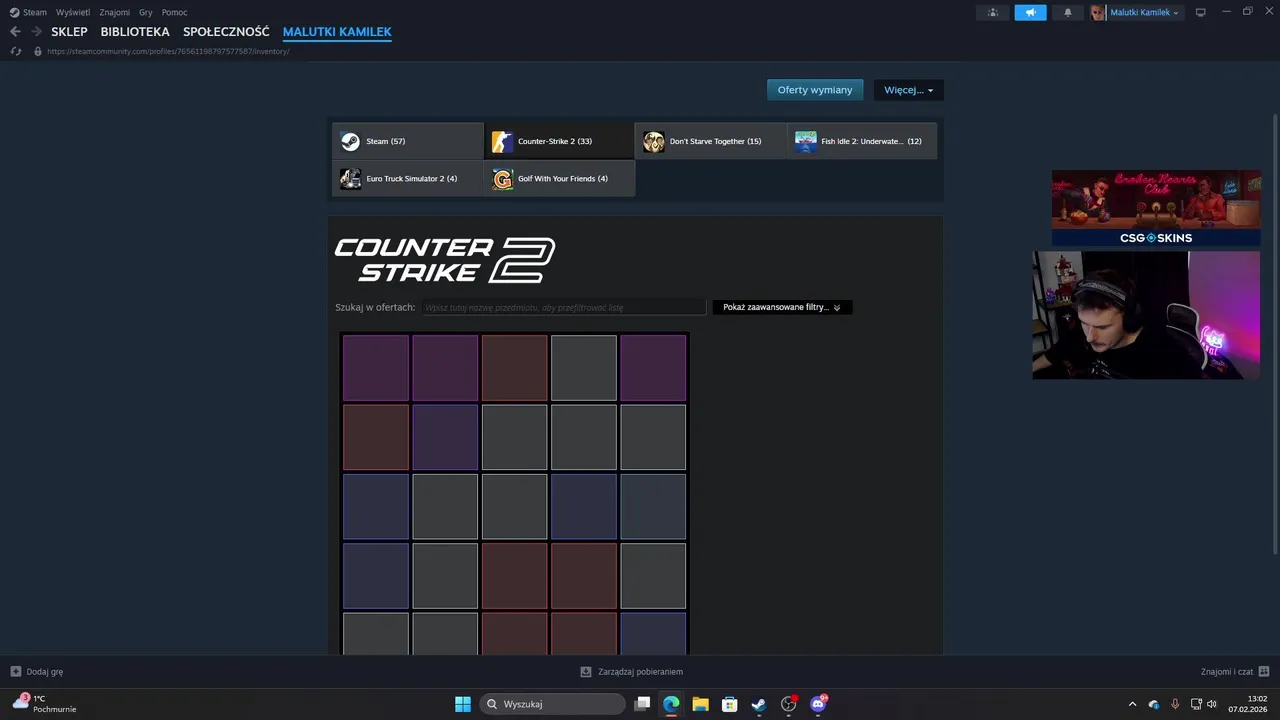The width and height of the screenshot is (1280, 720).
Task: Open the Gry menu
Action: 146,12
